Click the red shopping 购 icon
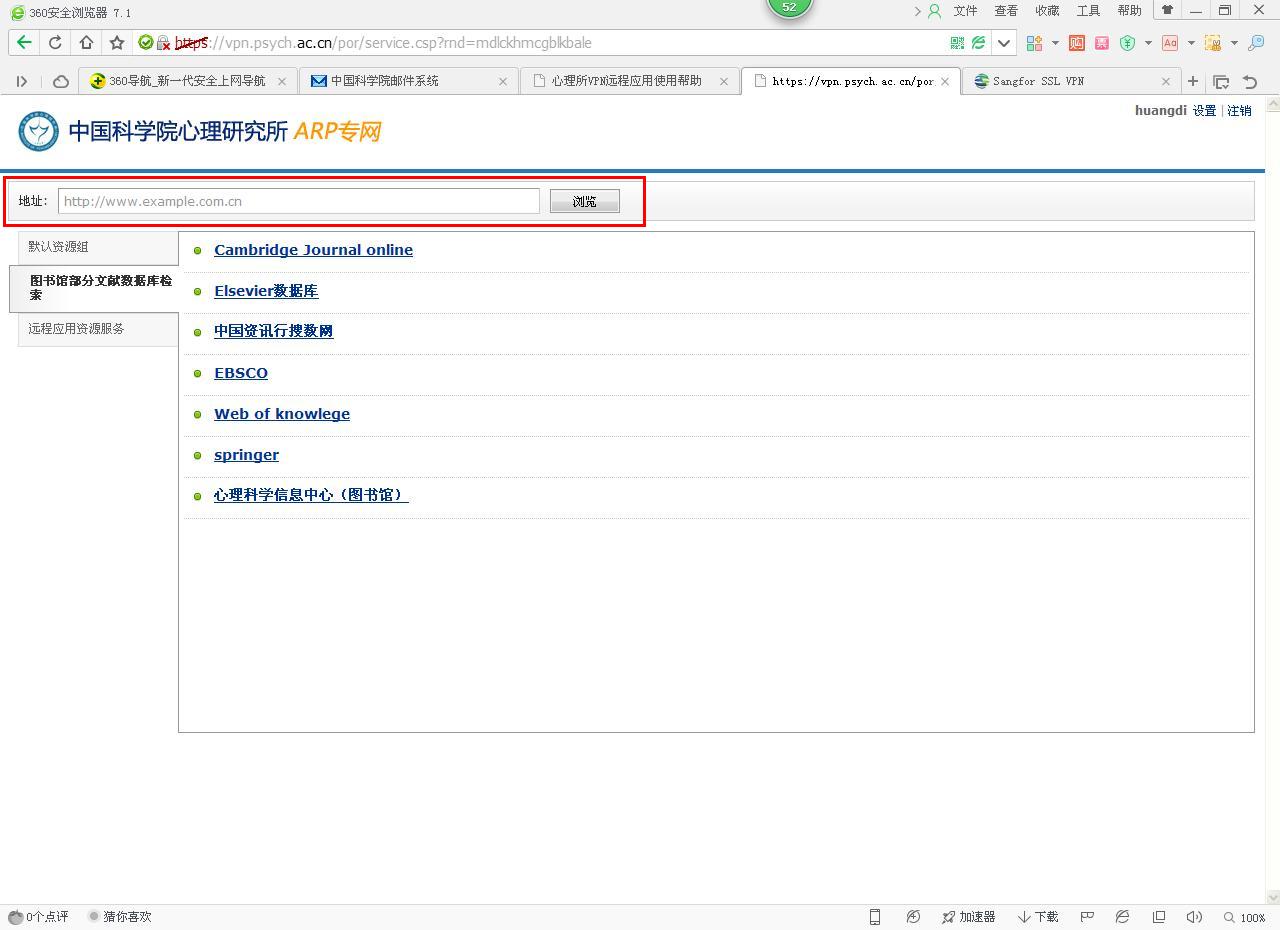 pos(1077,43)
